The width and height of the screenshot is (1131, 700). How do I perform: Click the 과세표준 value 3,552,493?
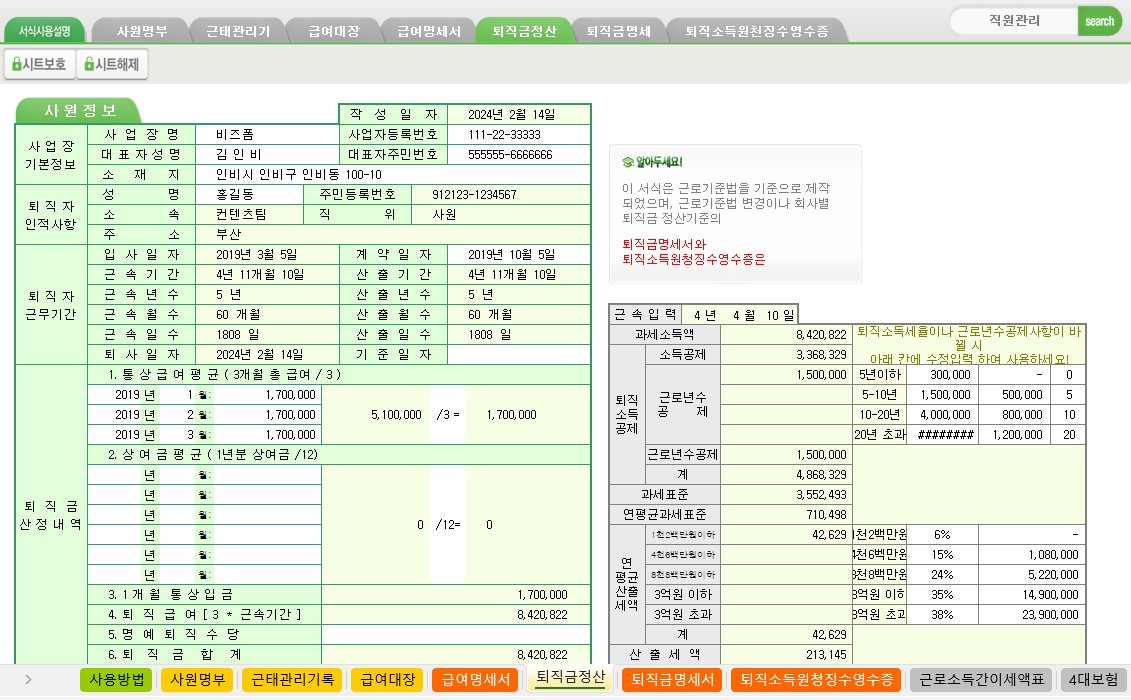[785, 494]
